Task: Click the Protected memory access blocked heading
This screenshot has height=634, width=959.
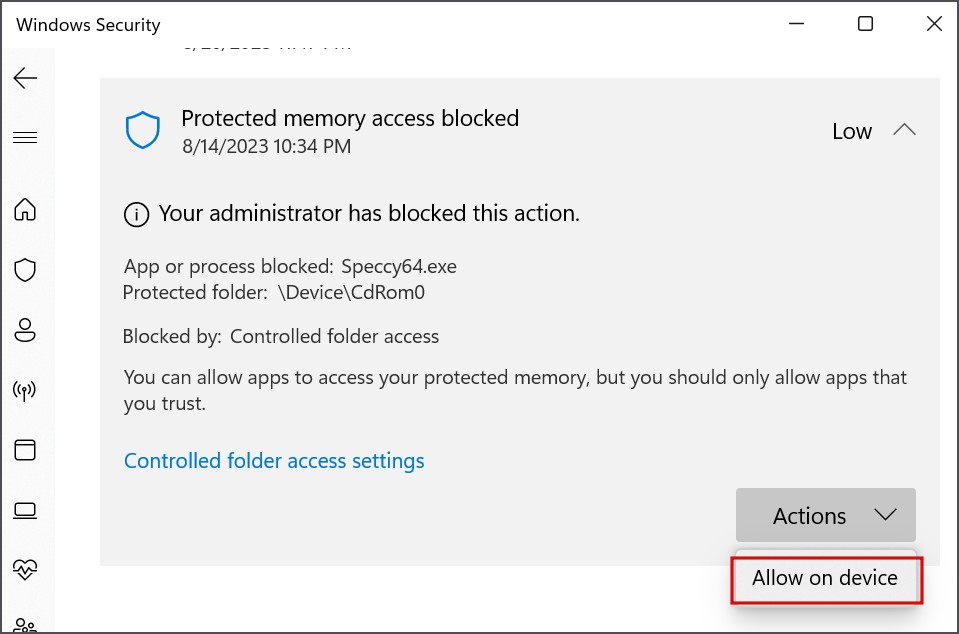Action: pos(350,118)
